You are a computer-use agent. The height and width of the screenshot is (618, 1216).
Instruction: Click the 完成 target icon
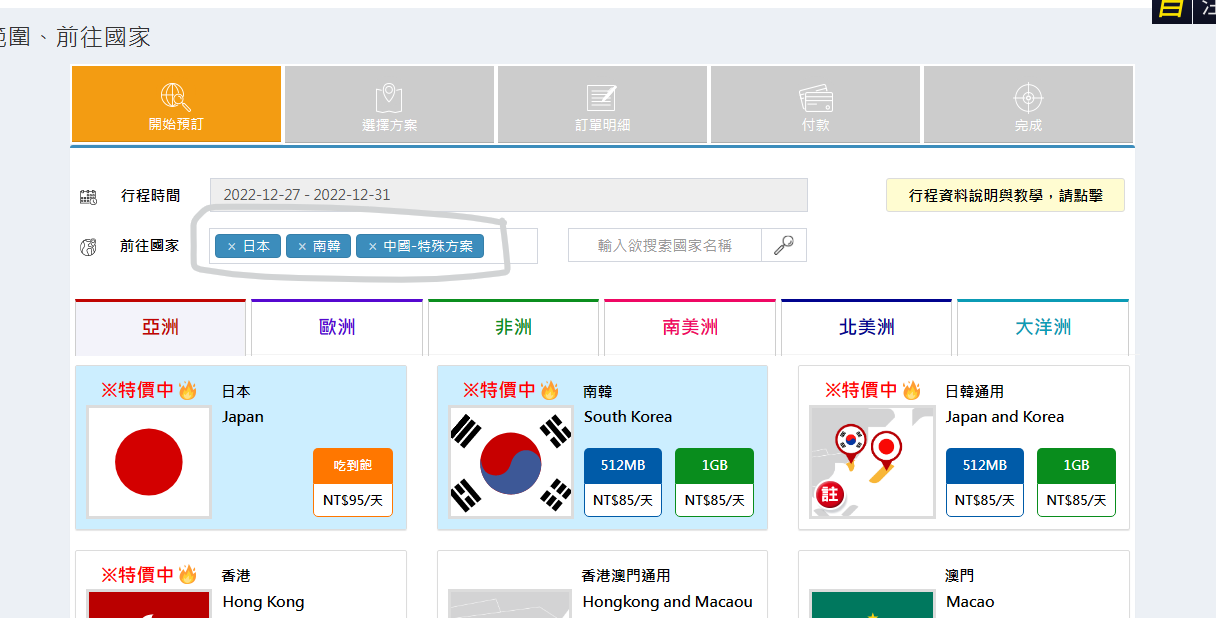(x=1028, y=97)
